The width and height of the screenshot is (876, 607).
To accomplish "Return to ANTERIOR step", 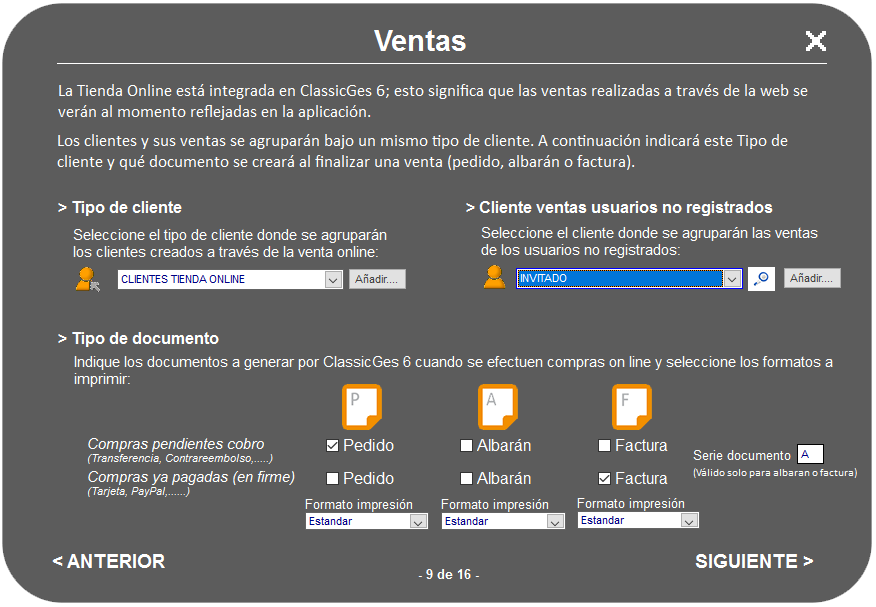I will (x=109, y=561).
